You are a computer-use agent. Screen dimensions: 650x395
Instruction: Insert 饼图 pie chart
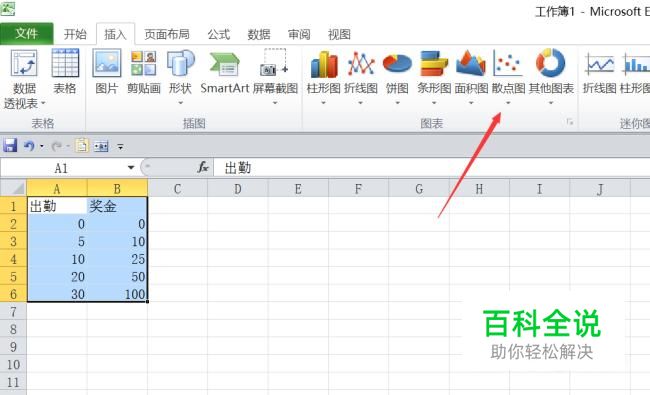[x=397, y=64]
